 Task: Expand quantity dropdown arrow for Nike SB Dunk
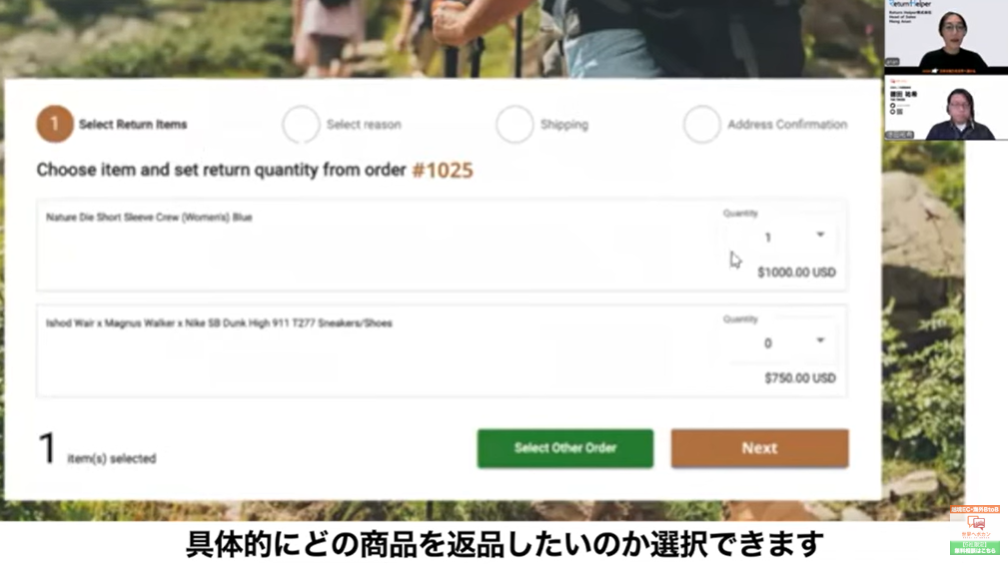point(820,340)
